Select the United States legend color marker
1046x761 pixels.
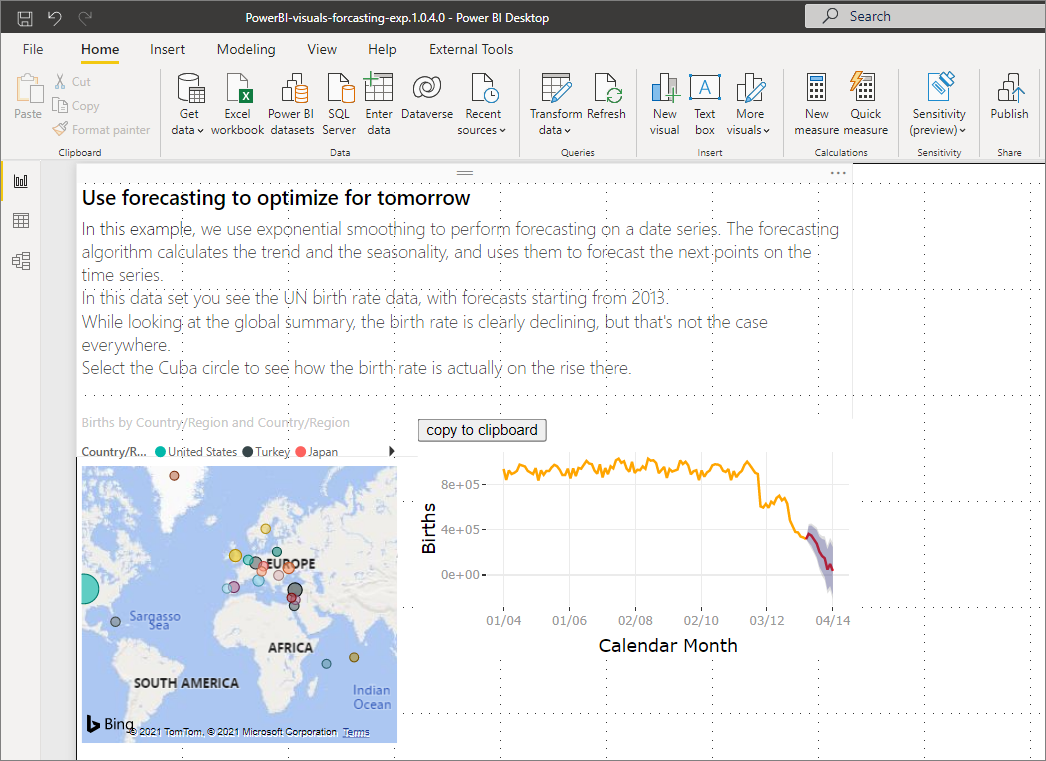[x=160, y=452]
